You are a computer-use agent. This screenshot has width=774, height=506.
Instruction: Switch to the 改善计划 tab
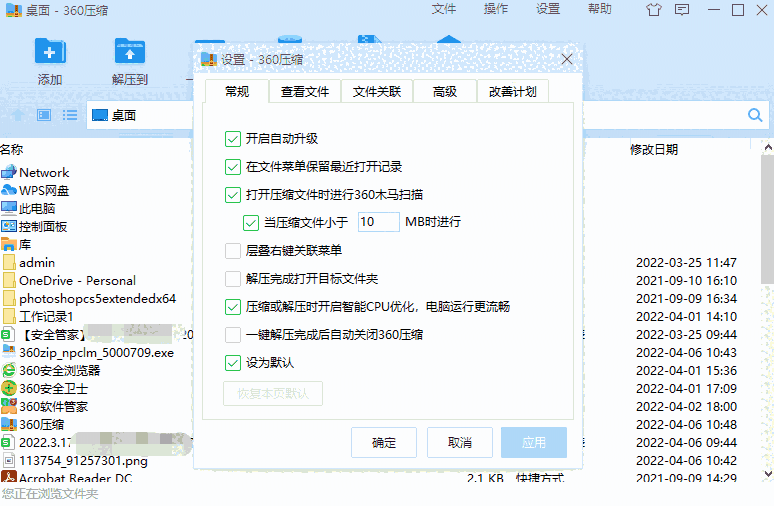512,91
